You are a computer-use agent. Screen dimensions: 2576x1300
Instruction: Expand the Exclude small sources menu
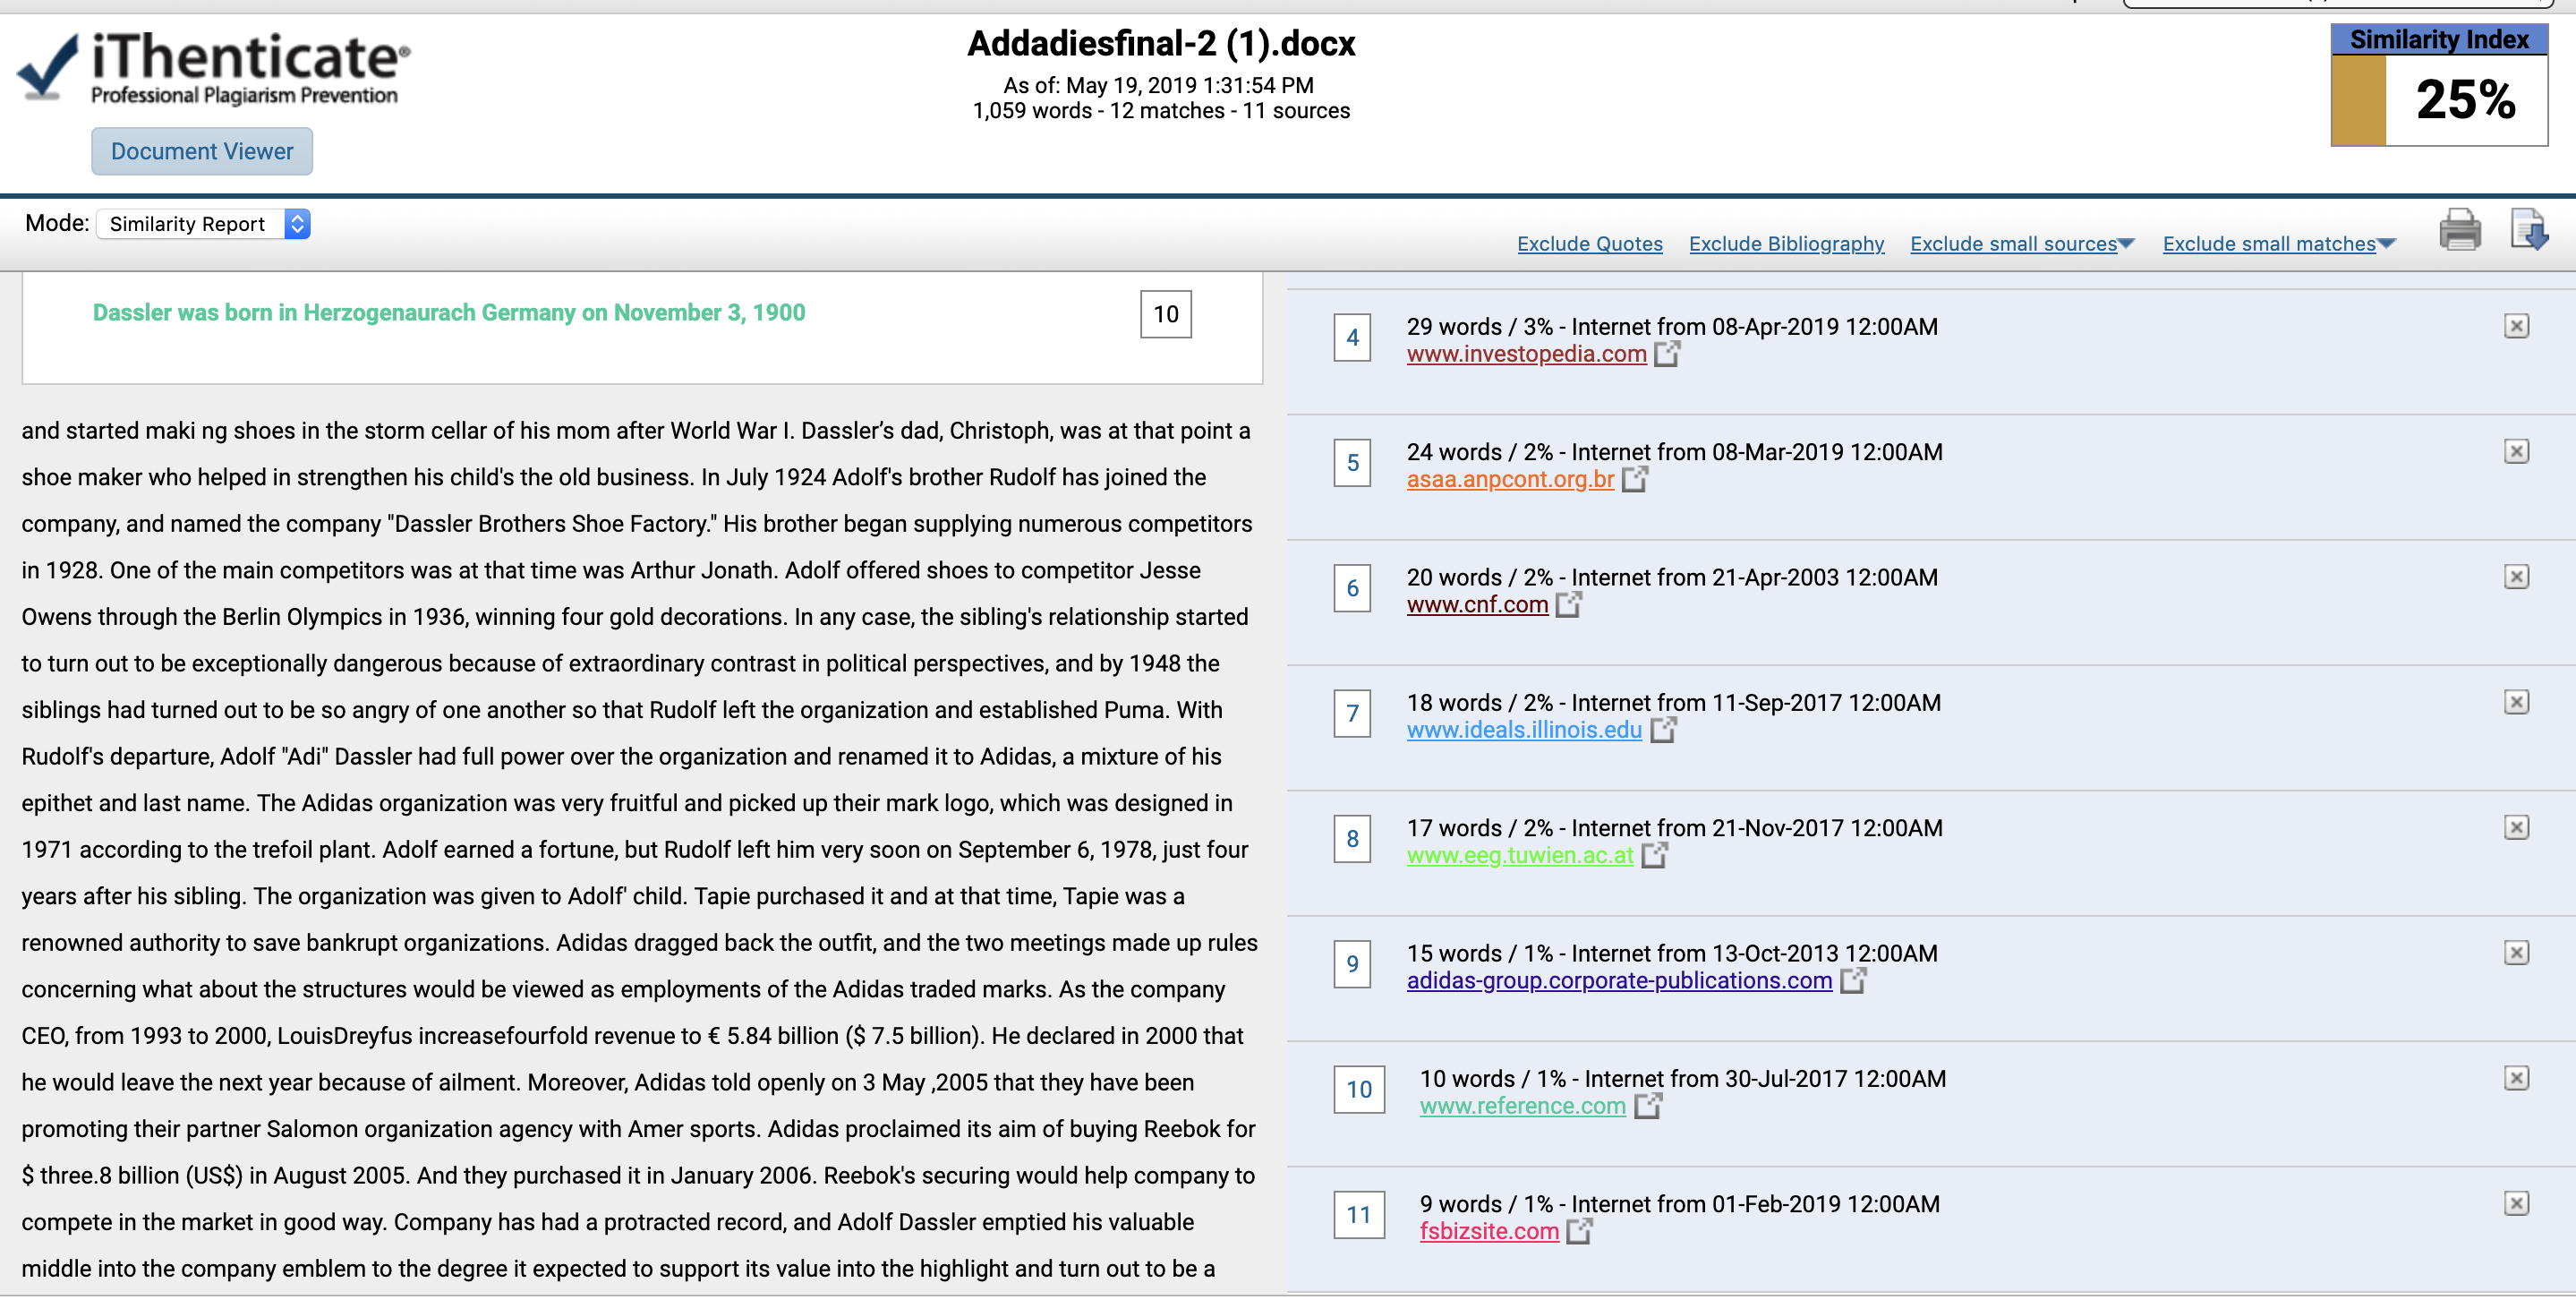click(2022, 244)
